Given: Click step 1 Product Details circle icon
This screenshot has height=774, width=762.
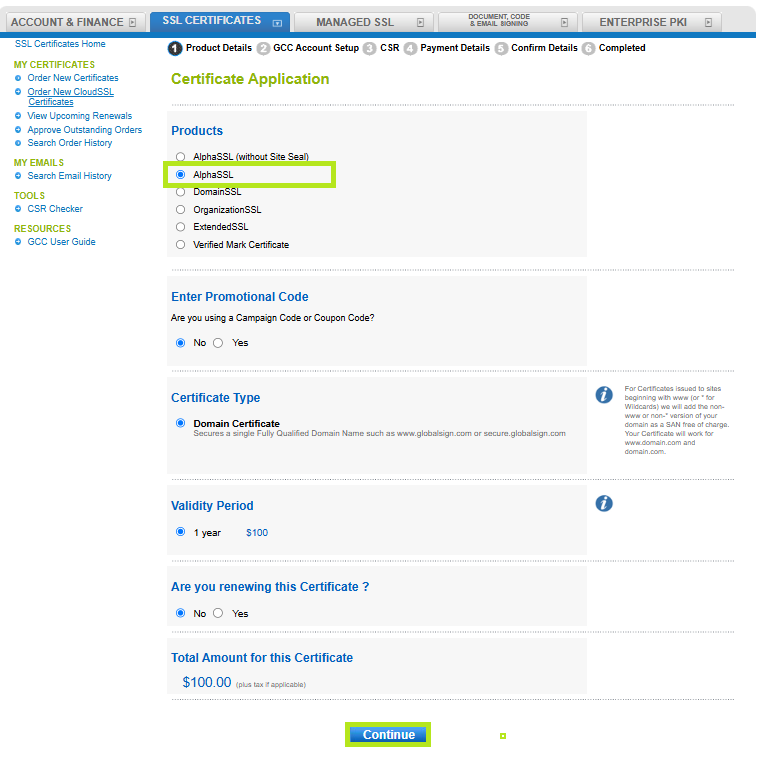Looking at the screenshot, I should click(x=175, y=48).
